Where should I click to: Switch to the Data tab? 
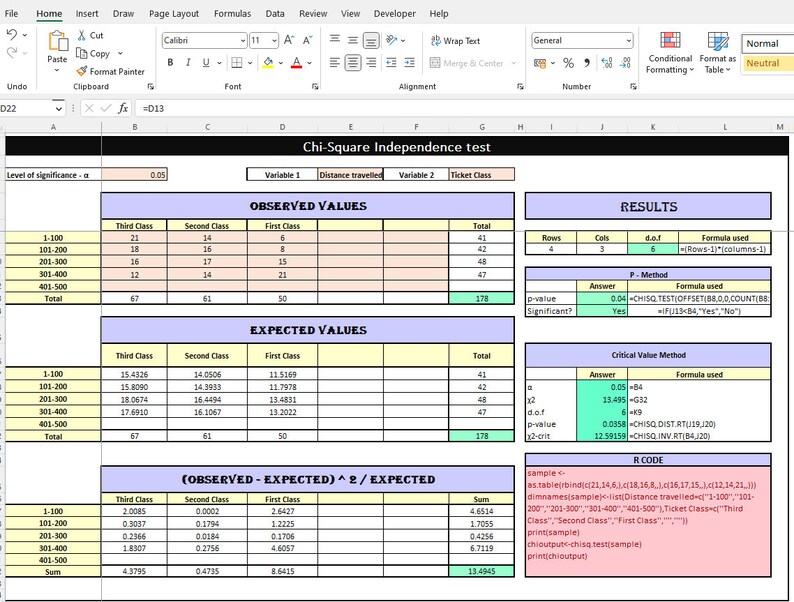tap(275, 14)
